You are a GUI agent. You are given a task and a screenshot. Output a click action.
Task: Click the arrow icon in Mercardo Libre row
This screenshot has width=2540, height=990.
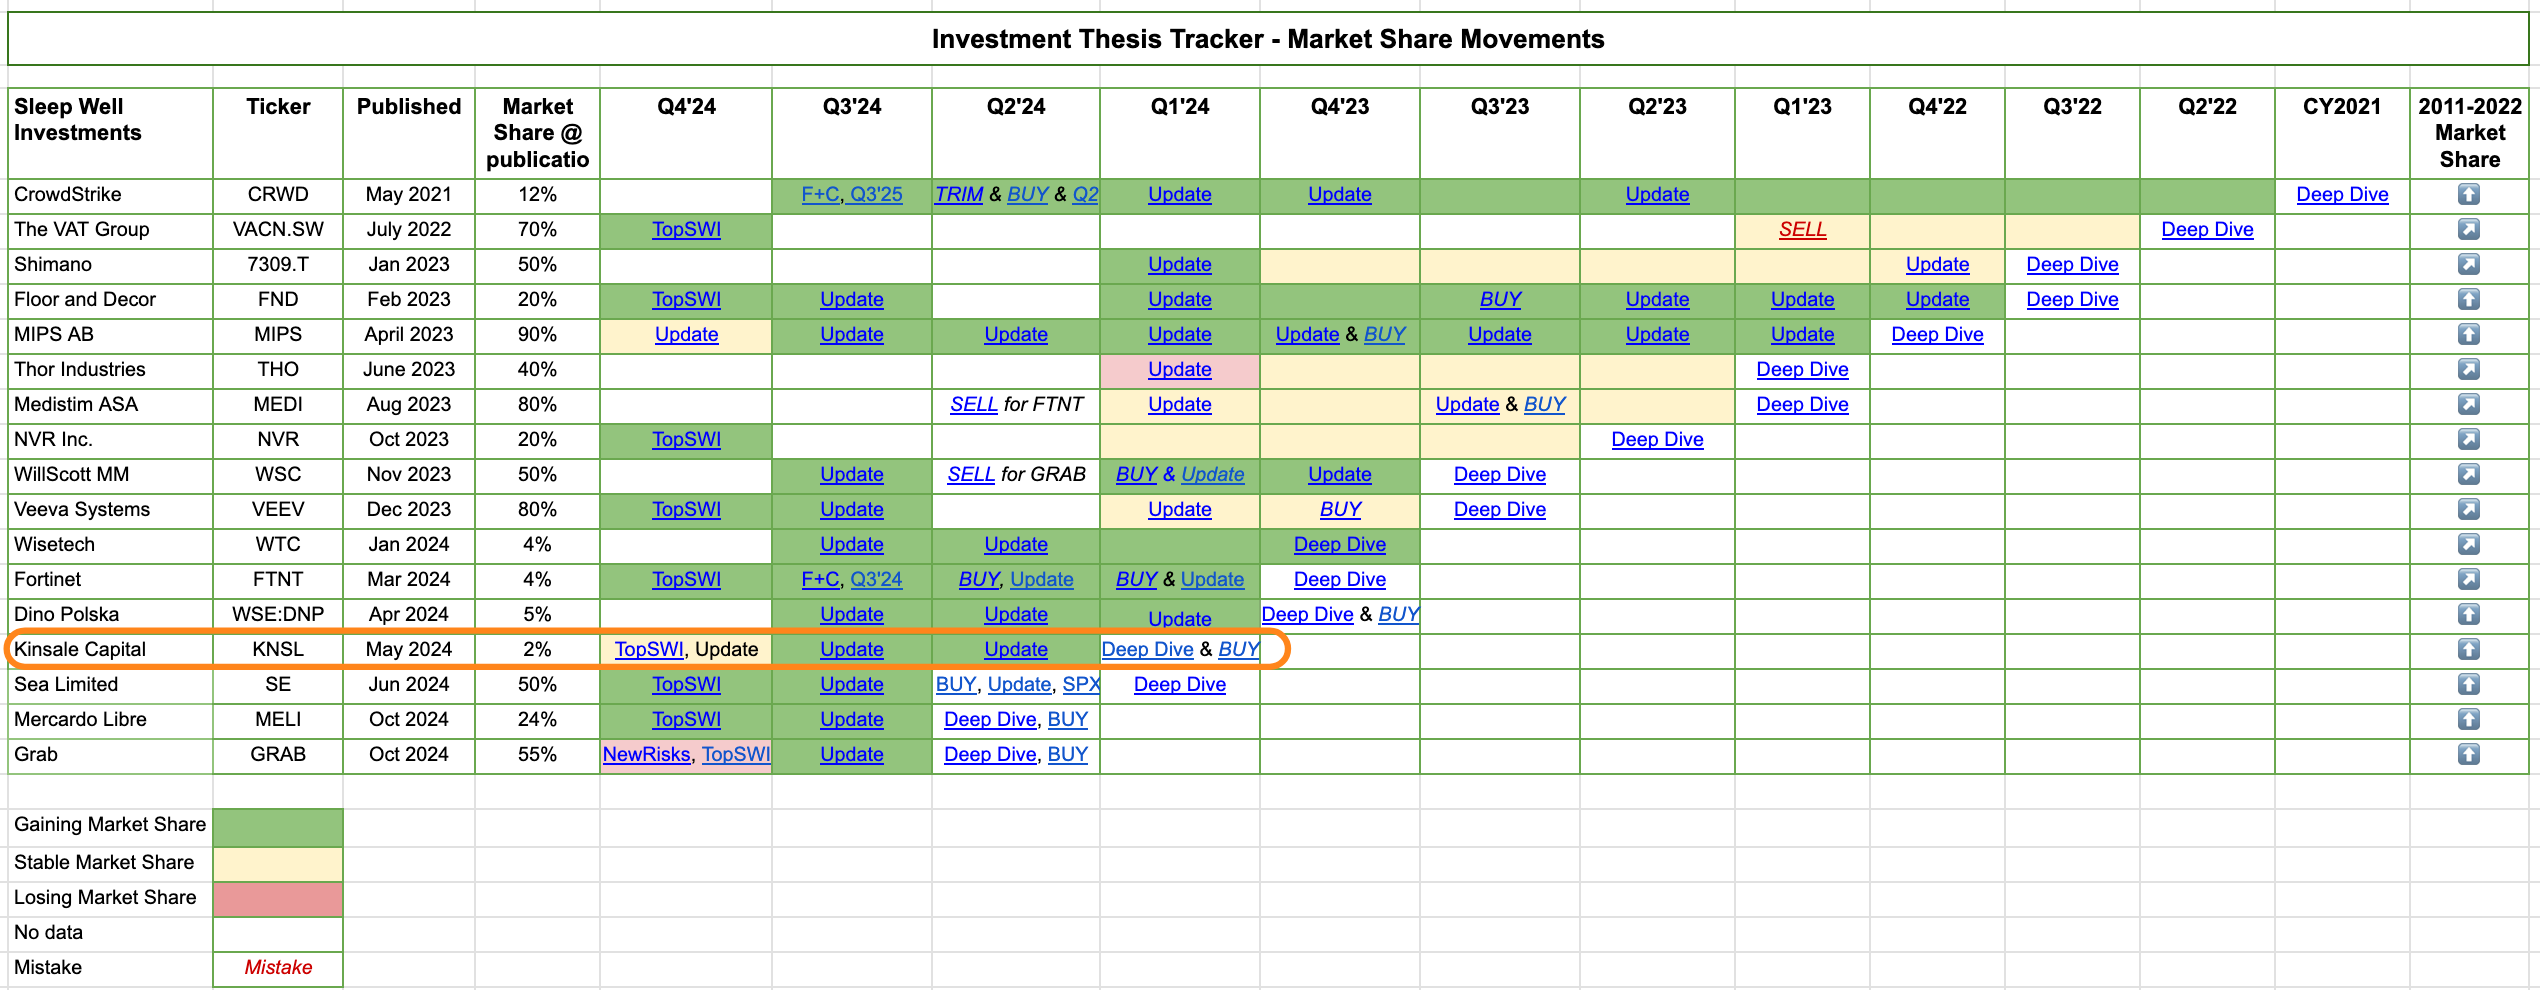[2468, 719]
